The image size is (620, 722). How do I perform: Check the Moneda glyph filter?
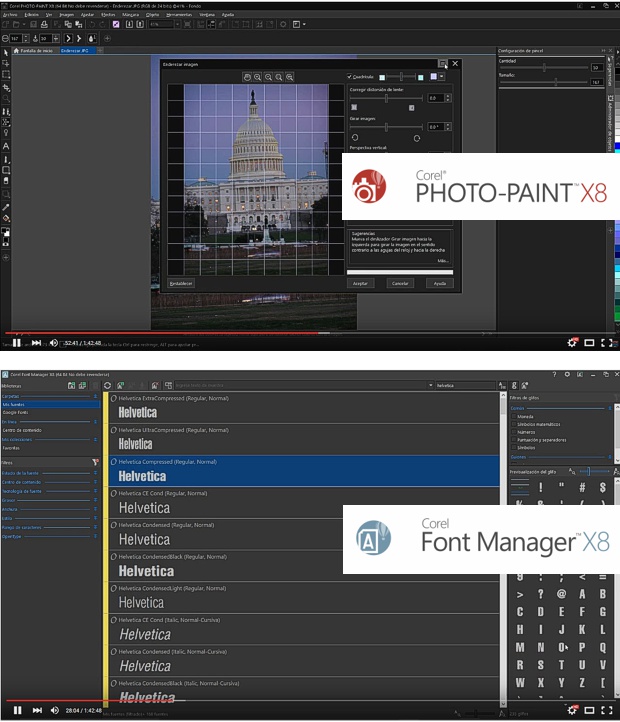click(514, 416)
